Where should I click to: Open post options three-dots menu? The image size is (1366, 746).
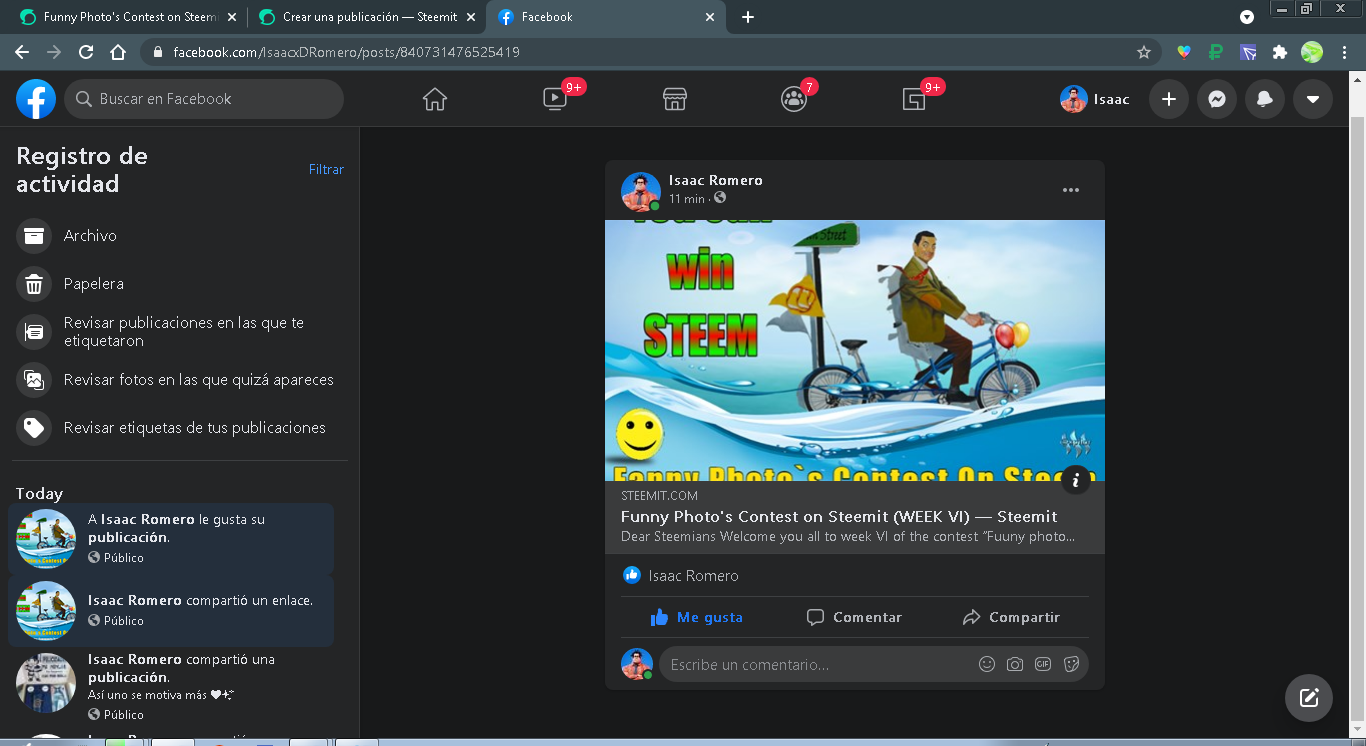(1071, 190)
